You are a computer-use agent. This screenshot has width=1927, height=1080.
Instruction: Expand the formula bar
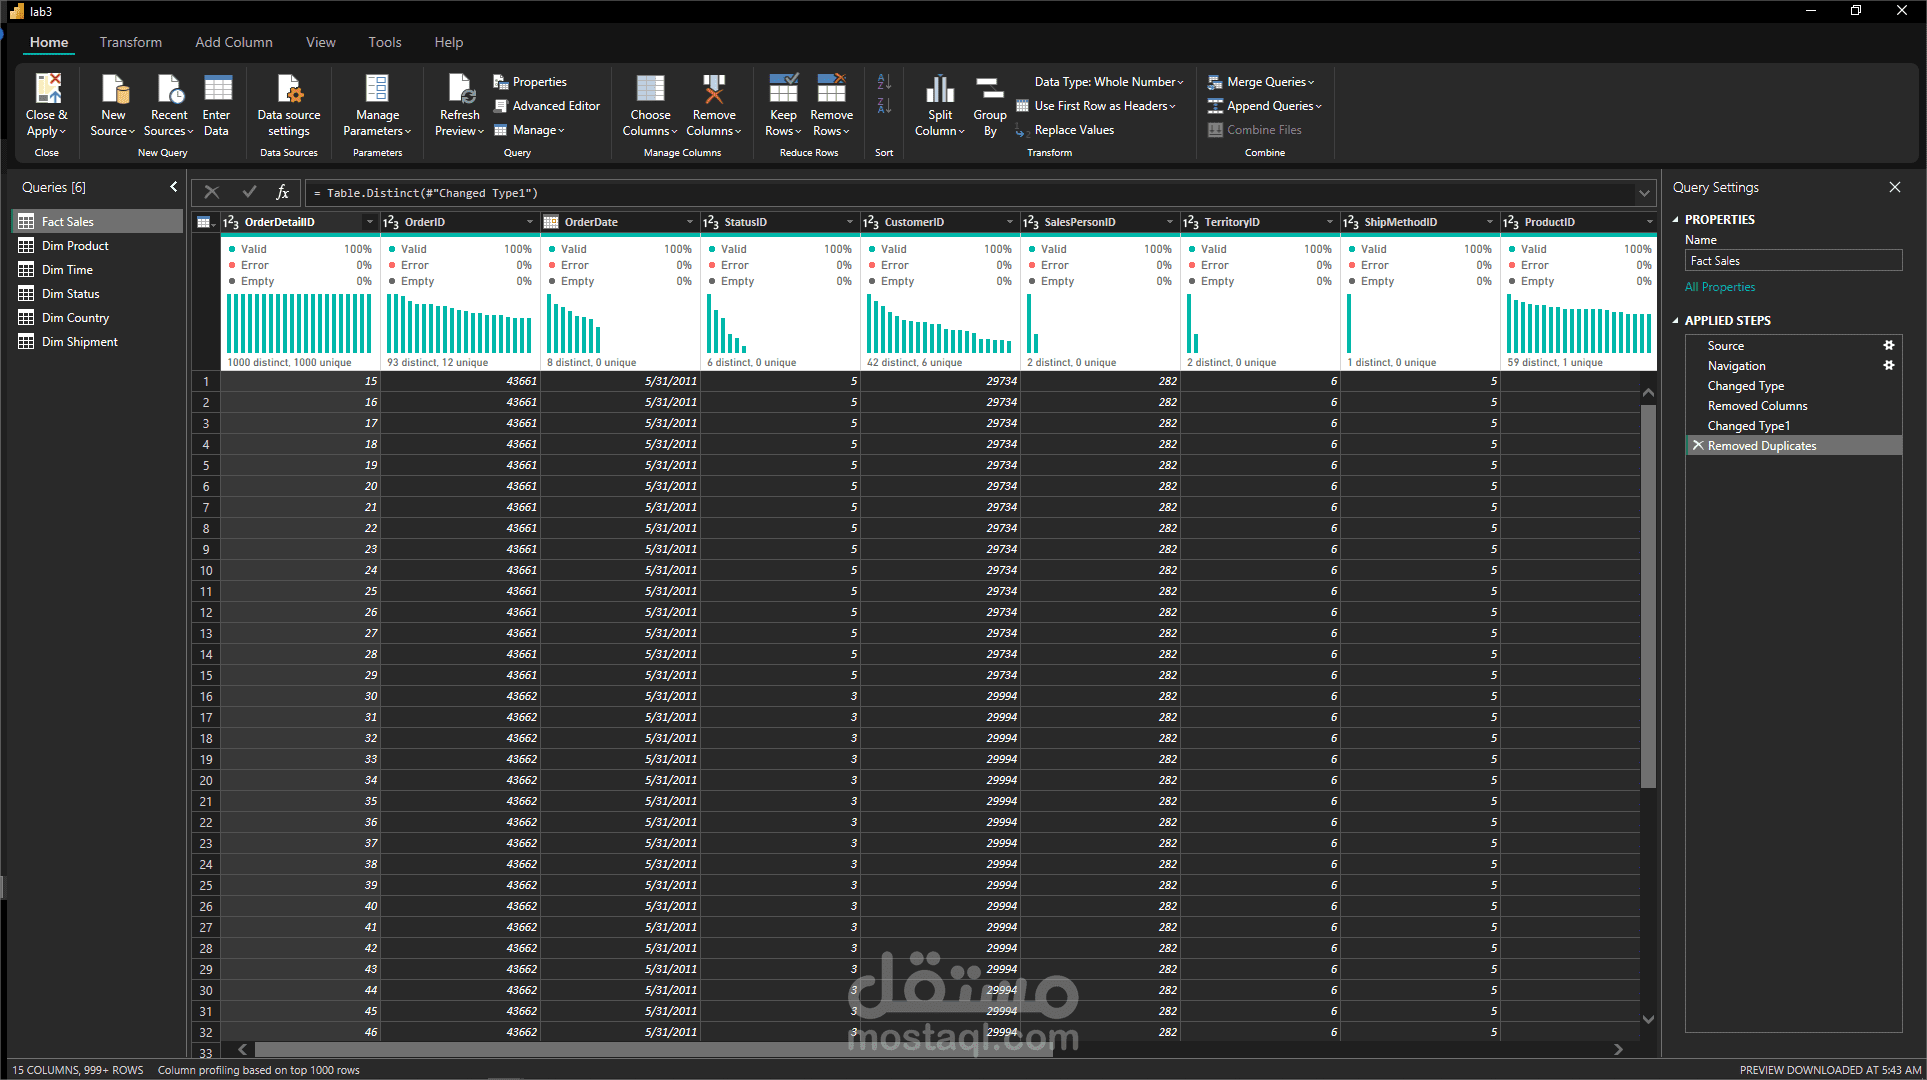[1644, 193]
